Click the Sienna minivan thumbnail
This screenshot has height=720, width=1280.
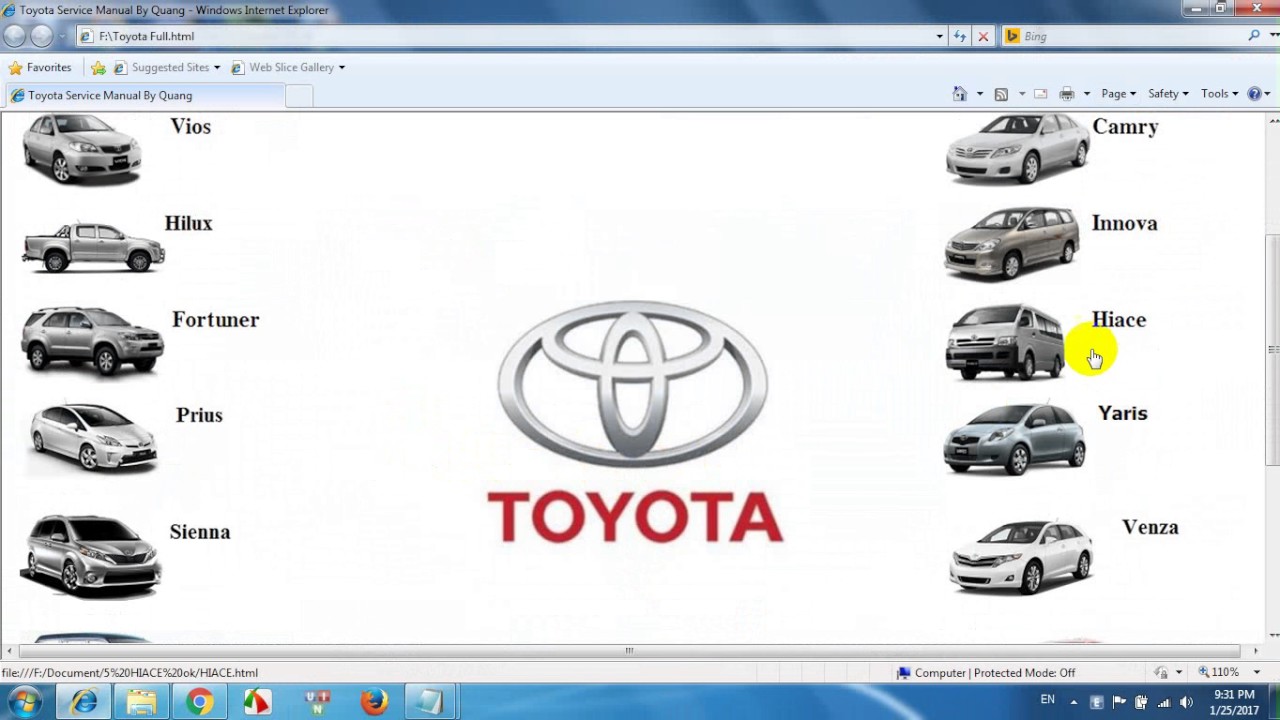[x=90, y=556]
